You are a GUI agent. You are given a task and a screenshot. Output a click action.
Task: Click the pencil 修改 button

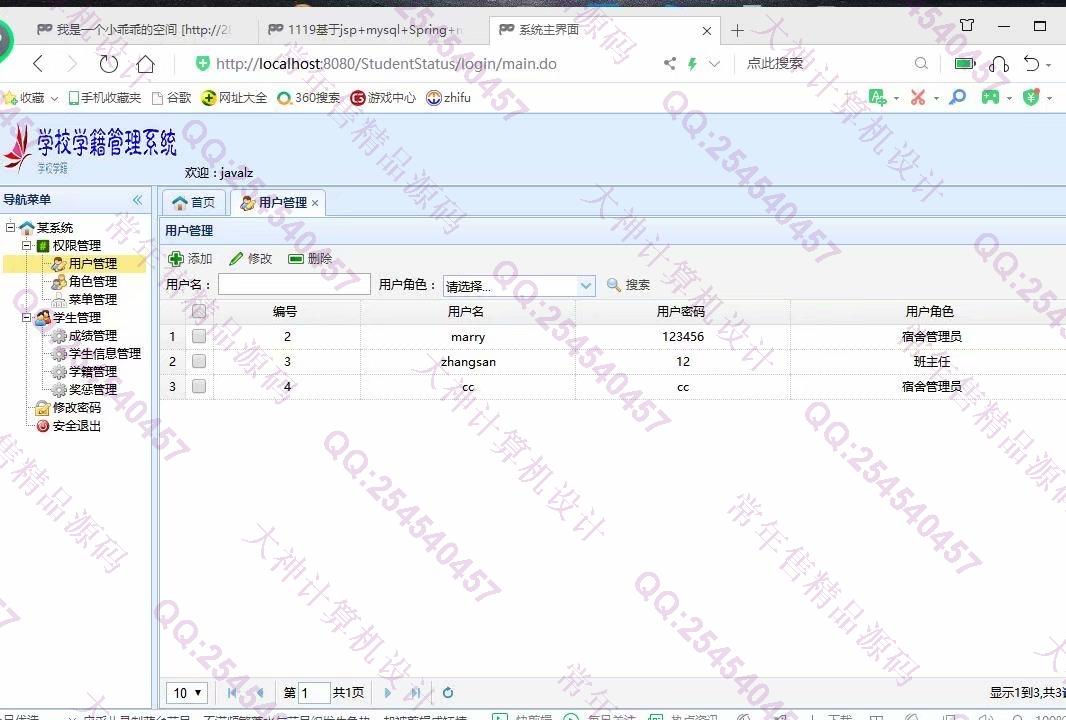pyautogui.click(x=250, y=258)
